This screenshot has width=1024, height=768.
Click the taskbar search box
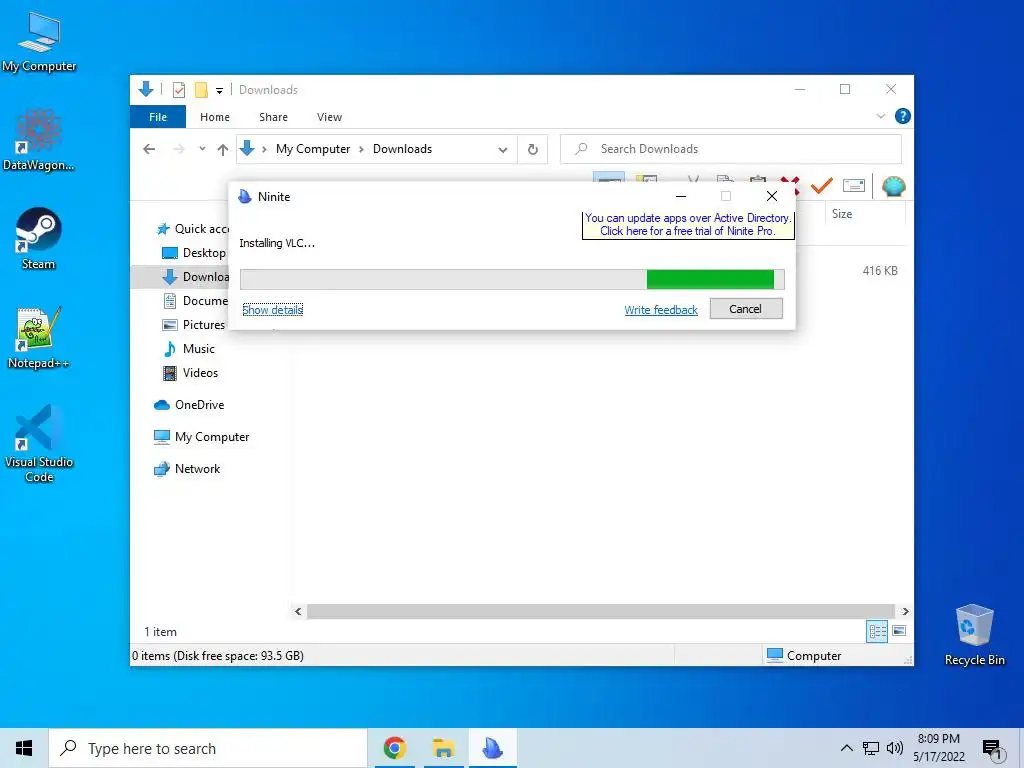click(208, 748)
